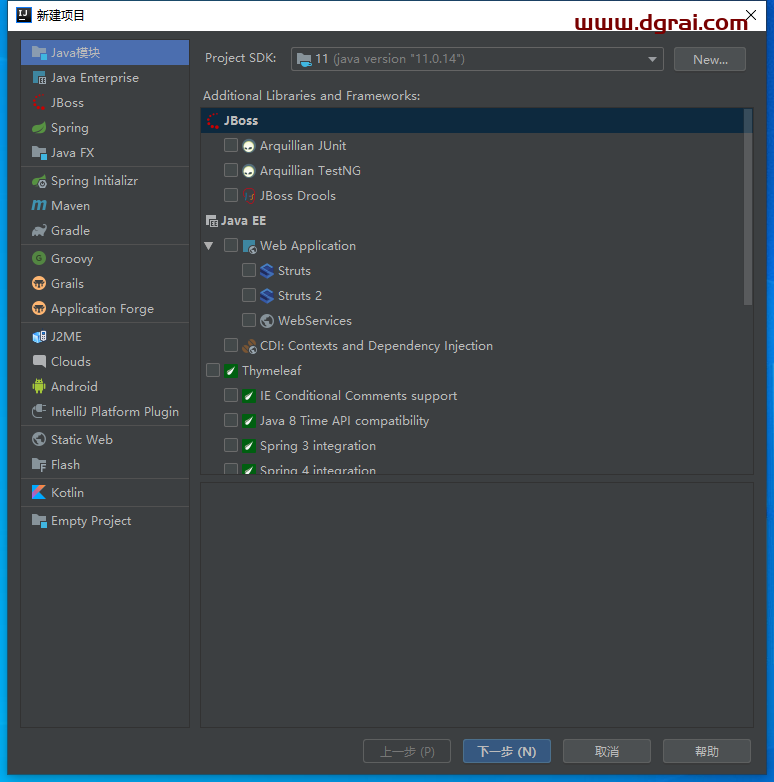Click the CDI beans icon
774x782 pixels.
(249, 346)
